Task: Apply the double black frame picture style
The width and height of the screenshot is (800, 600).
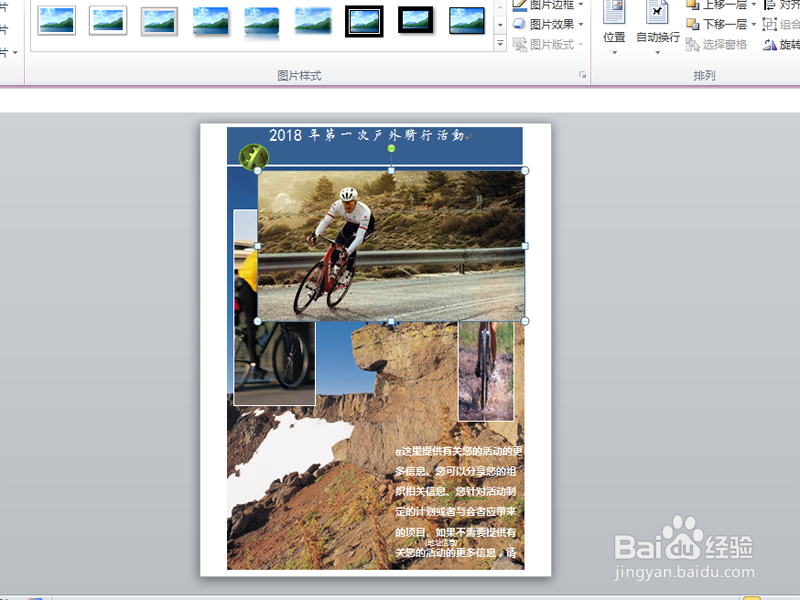Action: pyautogui.click(x=364, y=21)
